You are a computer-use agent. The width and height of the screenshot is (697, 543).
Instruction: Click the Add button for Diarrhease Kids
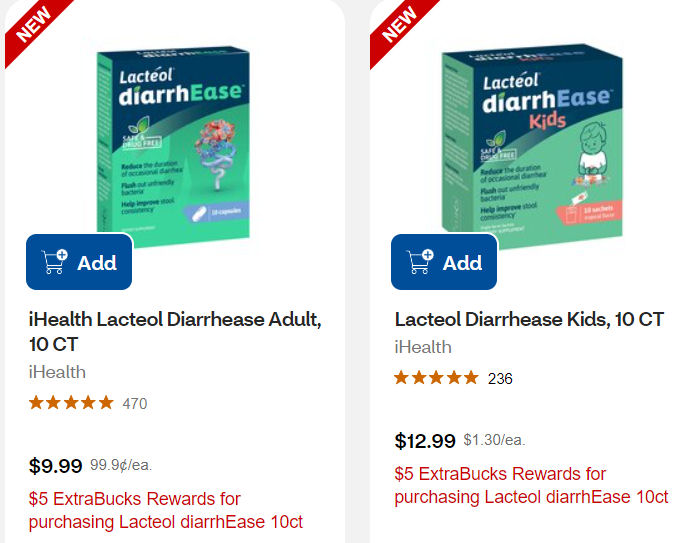click(x=444, y=263)
